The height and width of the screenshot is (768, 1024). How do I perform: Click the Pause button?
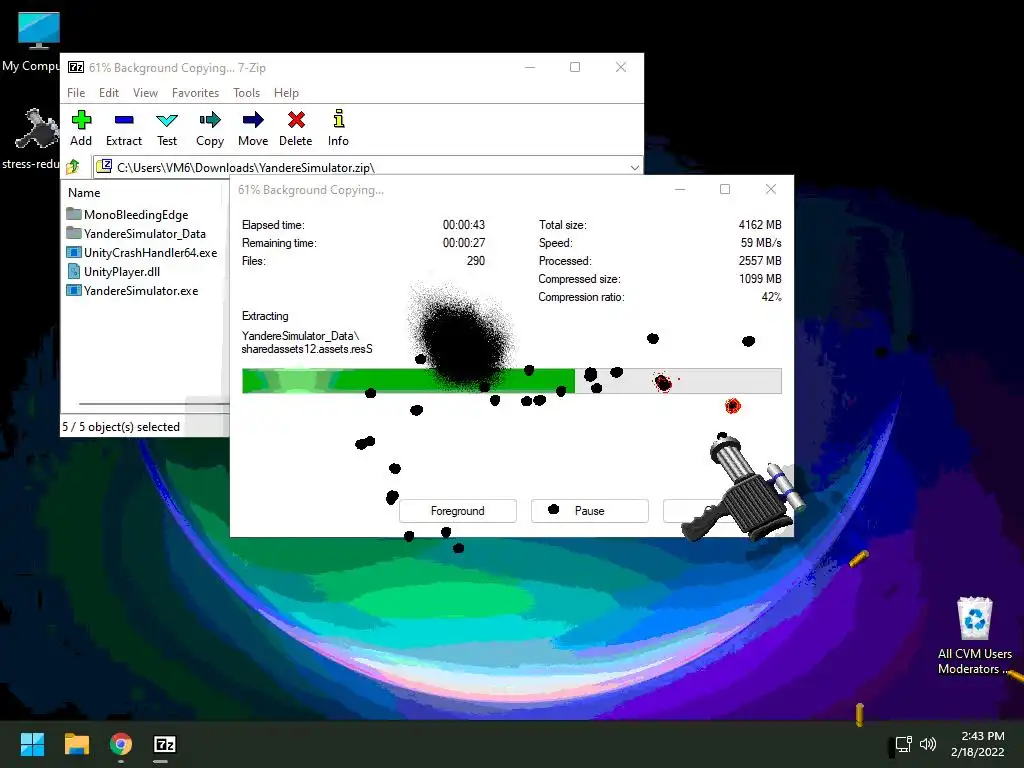pos(590,511)
